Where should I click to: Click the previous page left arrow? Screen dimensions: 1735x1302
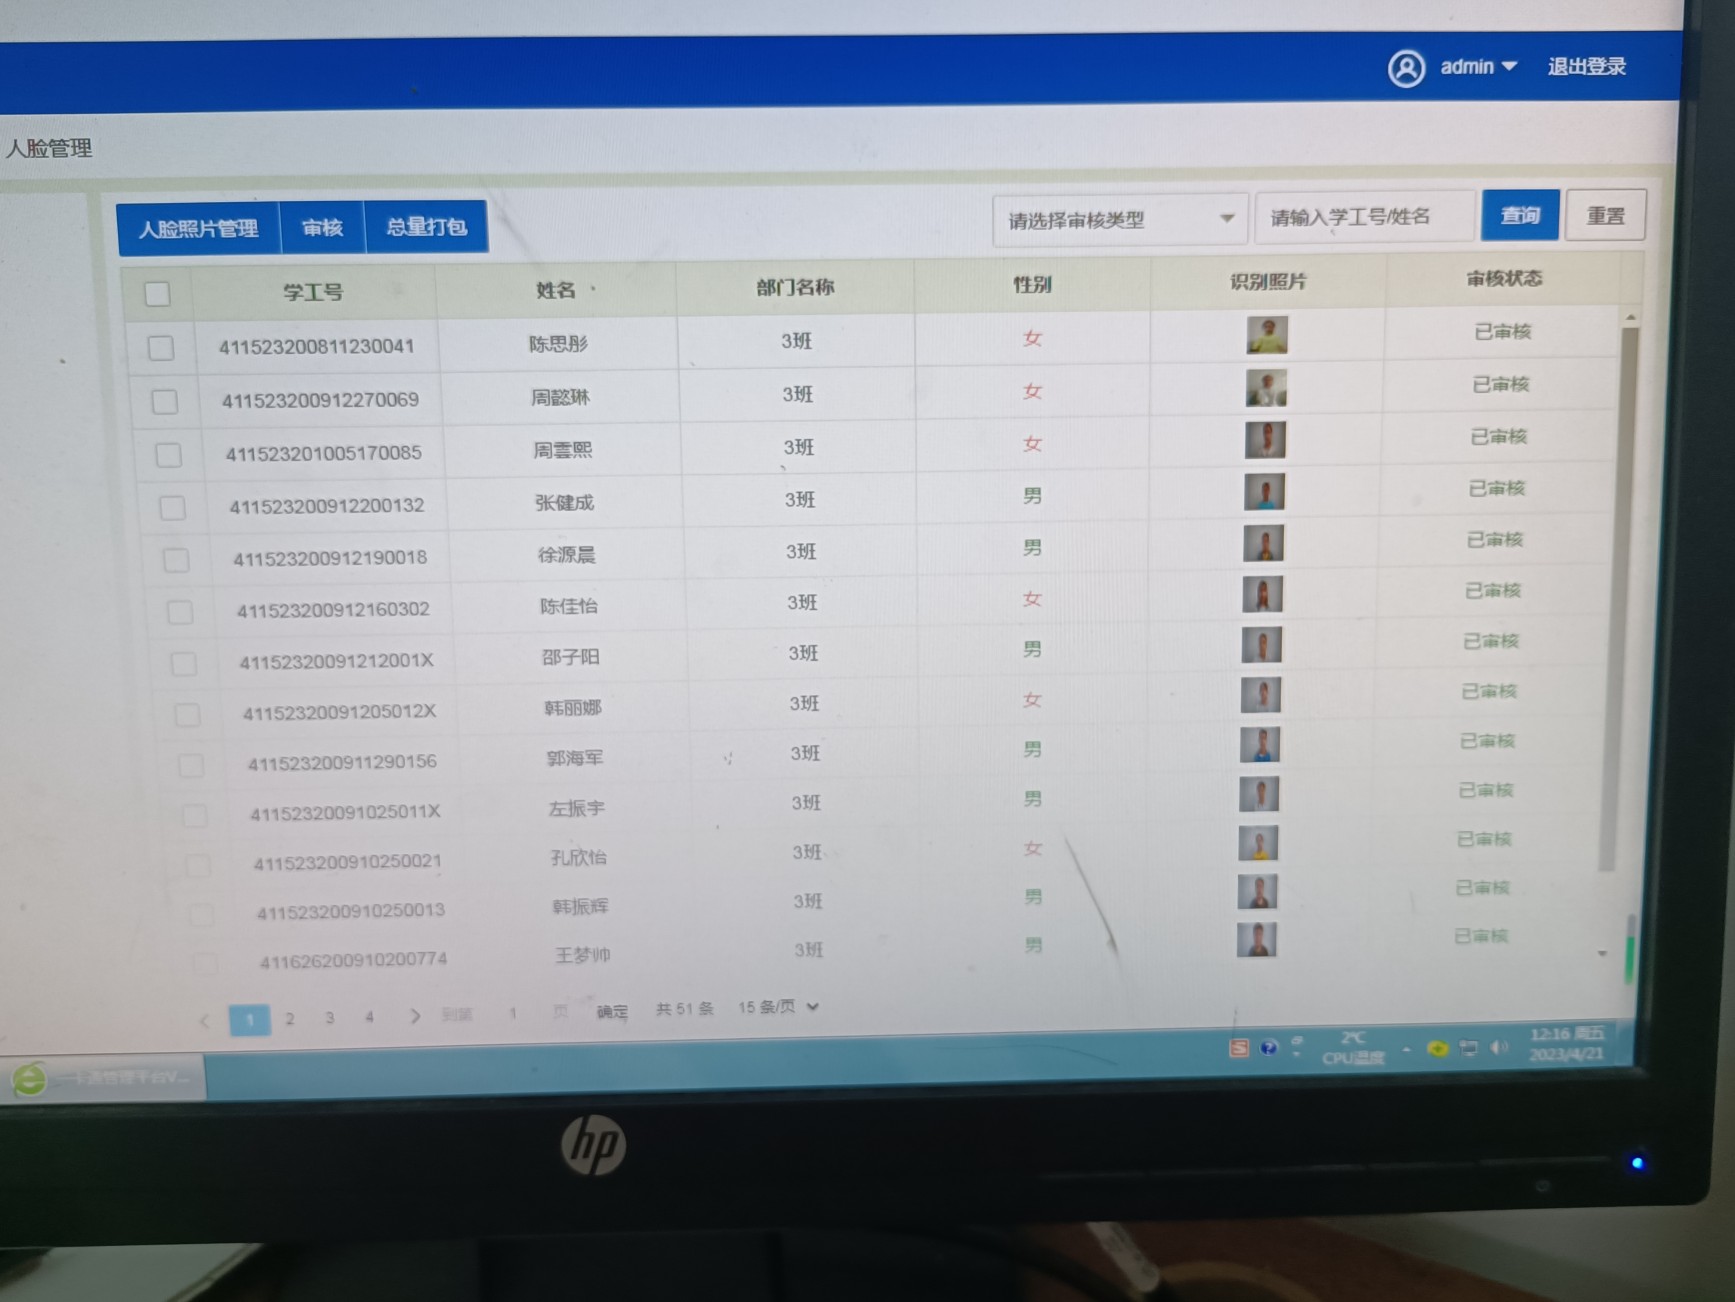(204, 1021)
